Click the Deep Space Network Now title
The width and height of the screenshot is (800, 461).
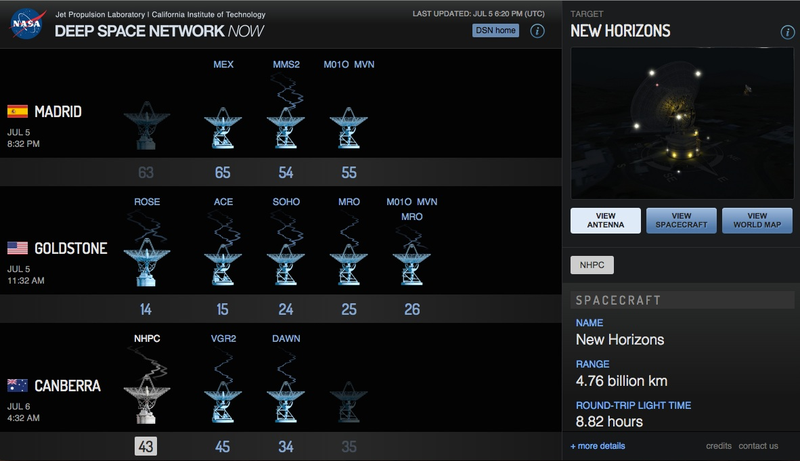pyautogui.click(x=159, y=31)
